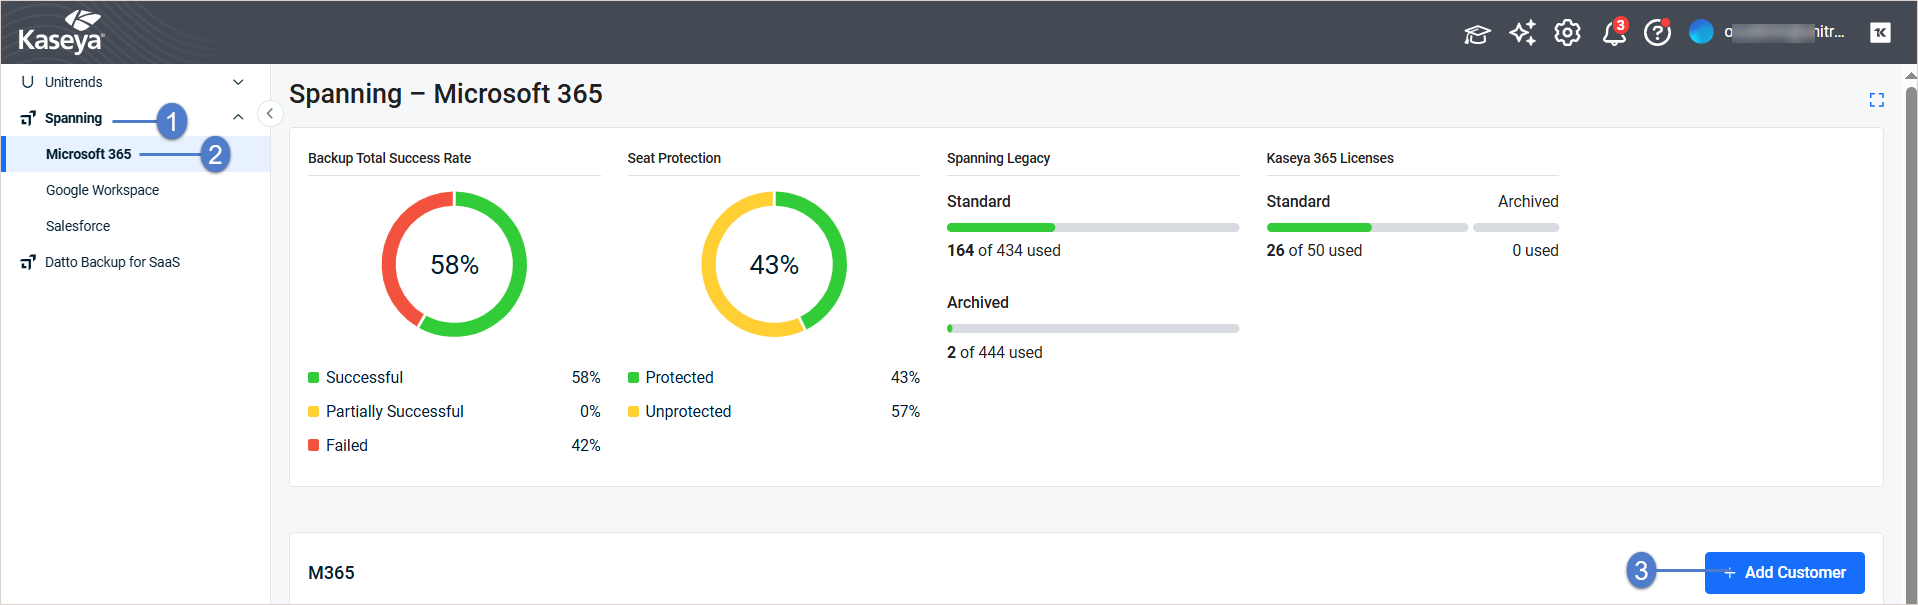The image size is (1918, 605).
Task: Click the Spanning Legacy Standard usage bar
Action: pyautogui.click(x=1092, y=228)
